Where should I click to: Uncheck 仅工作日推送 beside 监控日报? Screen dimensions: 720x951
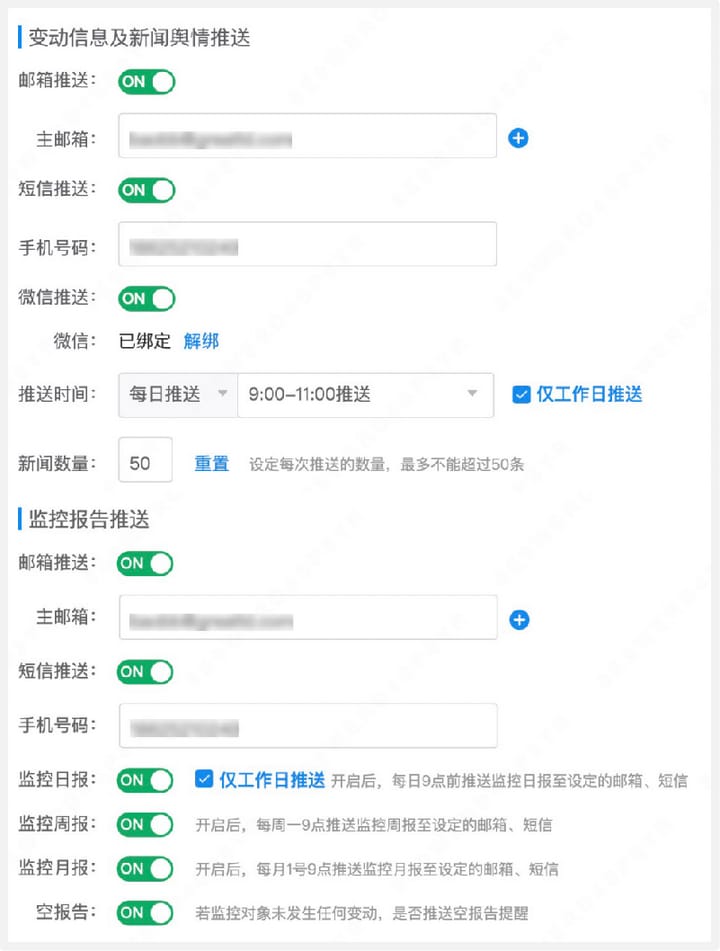click(x=204, y=780)
